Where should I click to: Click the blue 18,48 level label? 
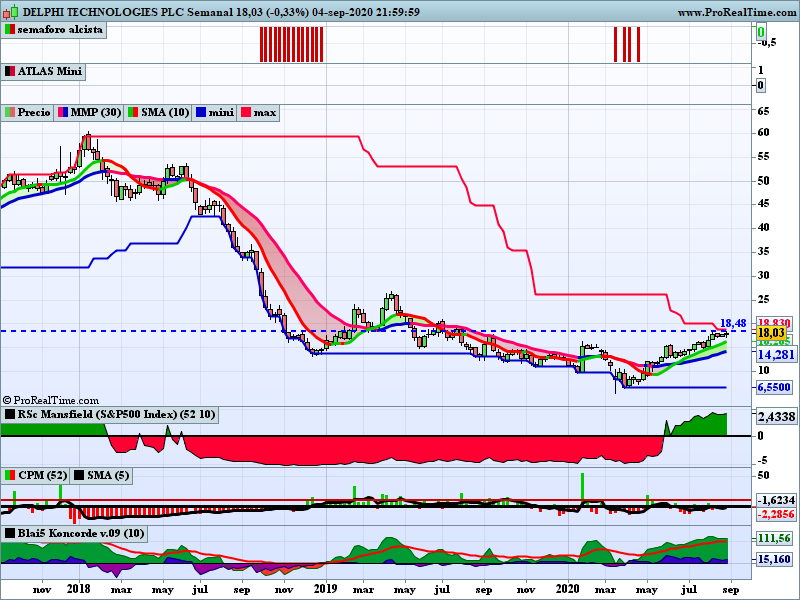tap(733, 323)
